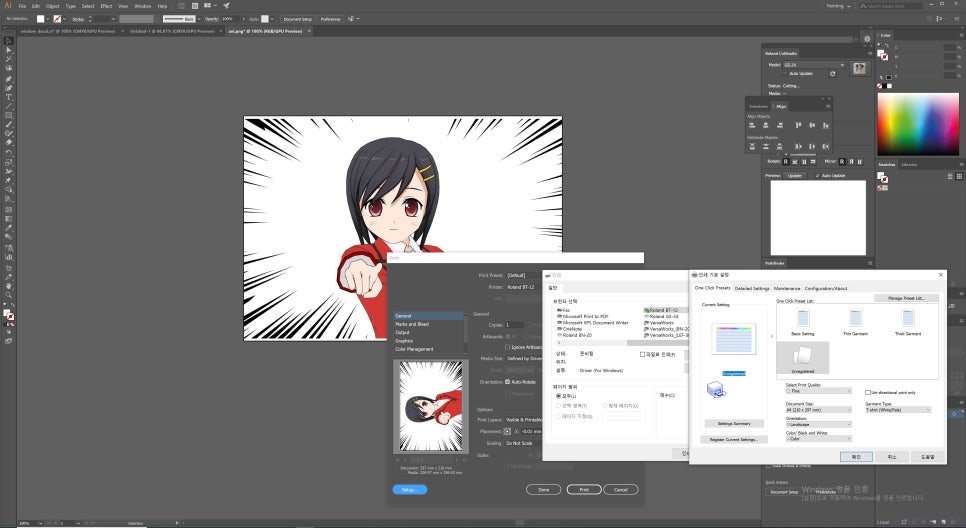Toggle Auto Update checkmark next to Preview Update
Screen dimensions: 966x528
click(x=818, y=176)
